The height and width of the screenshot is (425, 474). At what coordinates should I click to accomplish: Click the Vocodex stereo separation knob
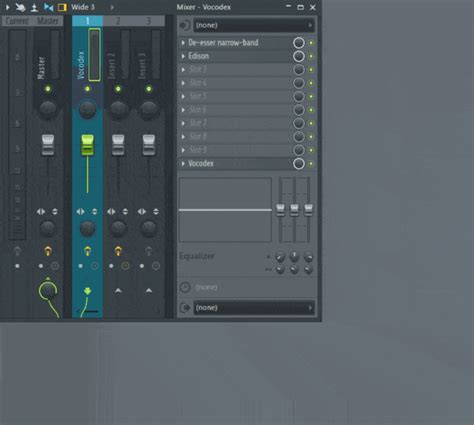click(87, 228)
